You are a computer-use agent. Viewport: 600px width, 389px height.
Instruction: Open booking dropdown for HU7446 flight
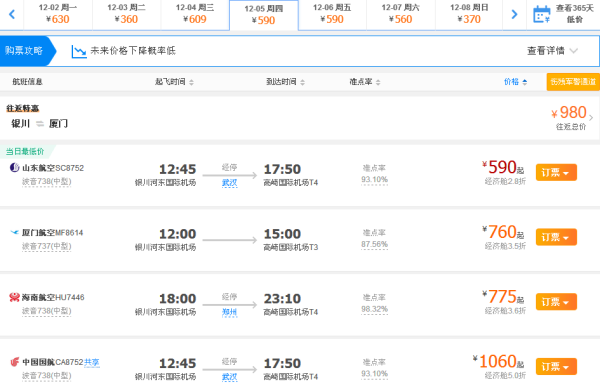pos(556,302)
